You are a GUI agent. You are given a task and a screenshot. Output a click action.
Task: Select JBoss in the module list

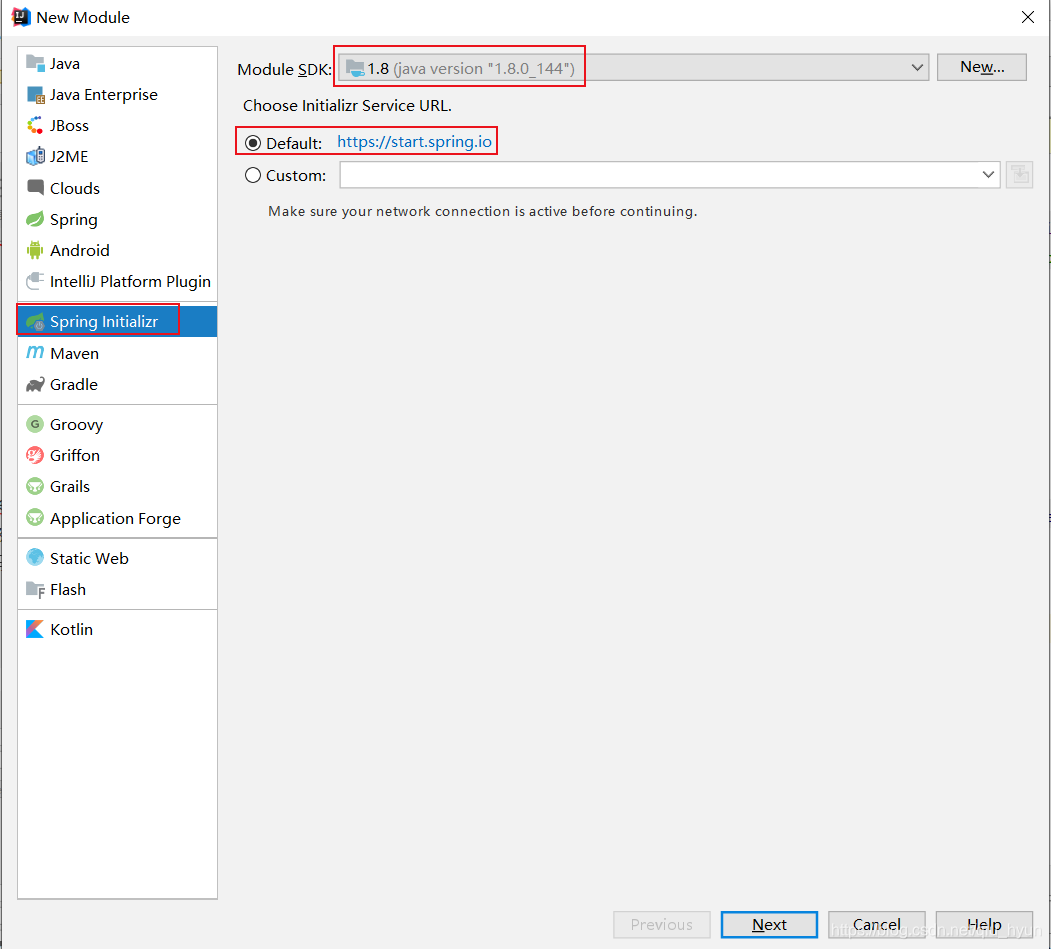click(117, 125)
